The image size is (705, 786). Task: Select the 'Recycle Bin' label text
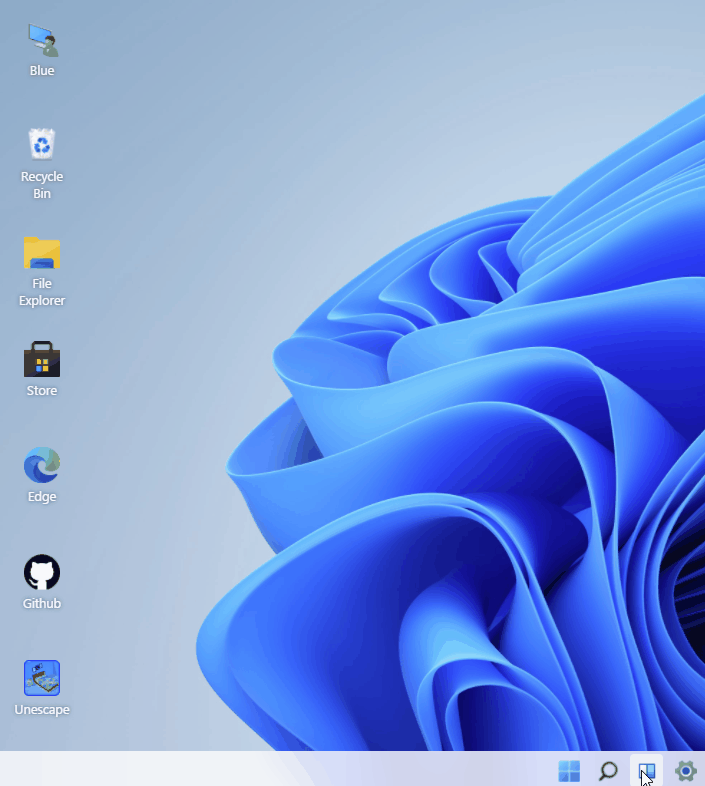click(42, 185)
